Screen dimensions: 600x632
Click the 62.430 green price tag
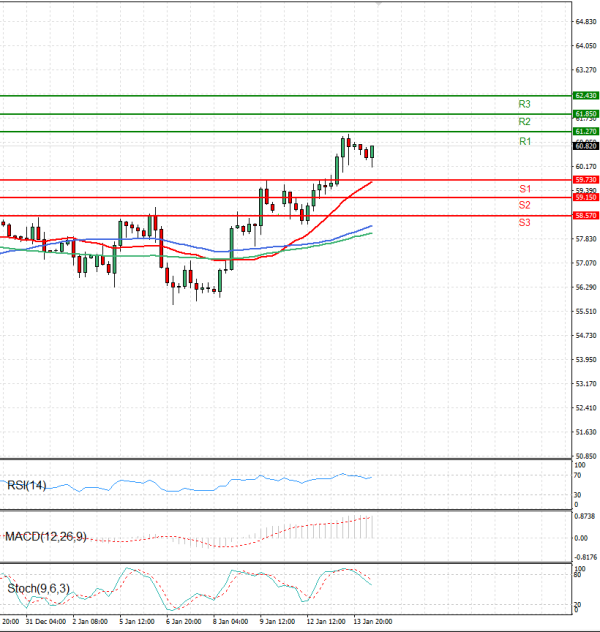click(586, 95)
